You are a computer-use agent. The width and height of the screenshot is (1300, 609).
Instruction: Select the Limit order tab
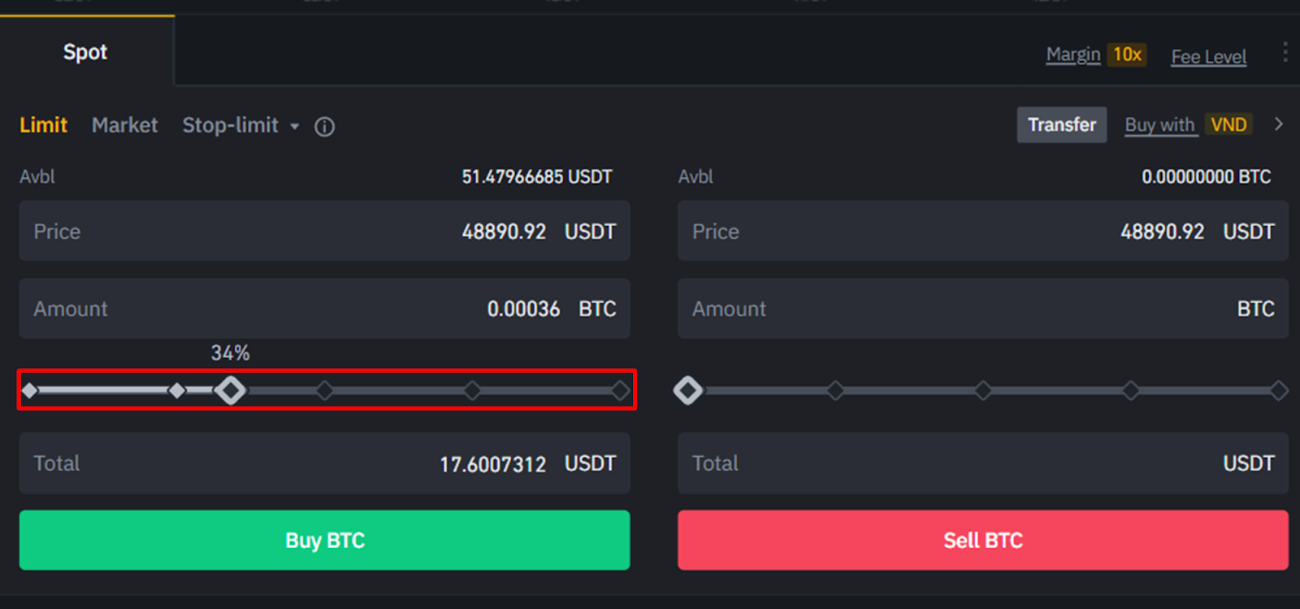pyautogui.click(x=43, y=125)
